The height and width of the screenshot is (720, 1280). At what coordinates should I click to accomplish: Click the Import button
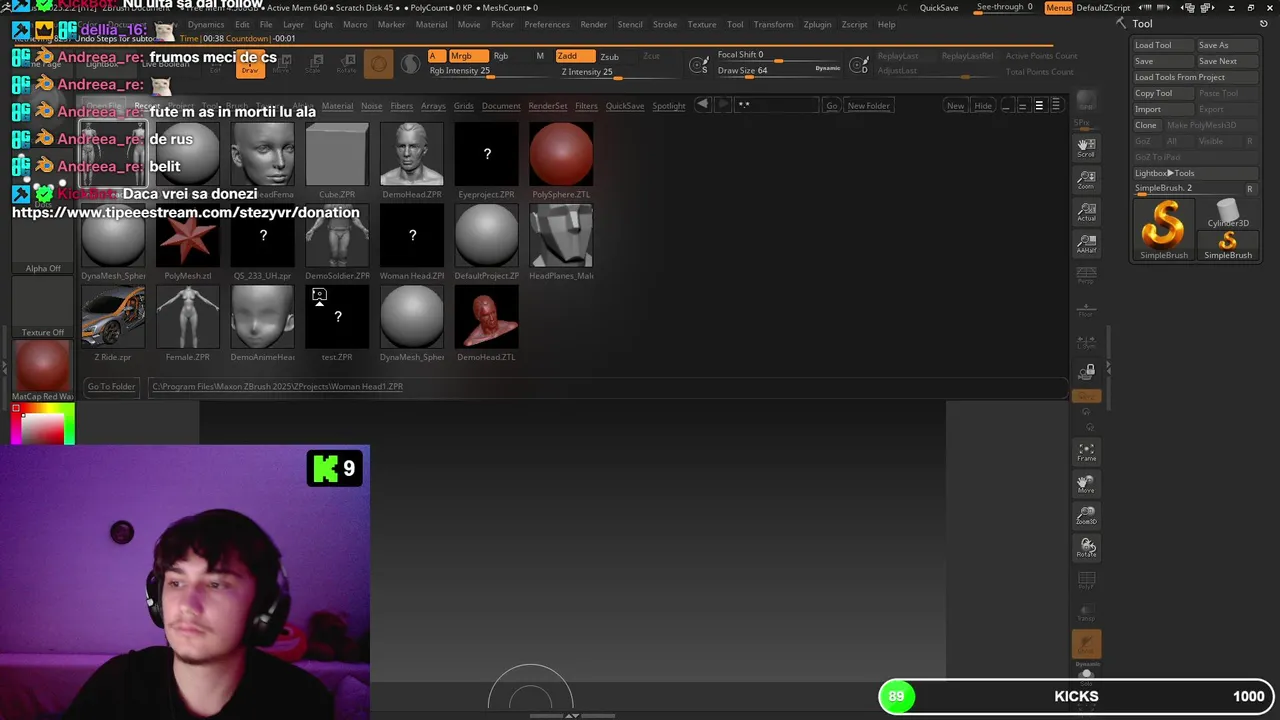coord(1163,109)
